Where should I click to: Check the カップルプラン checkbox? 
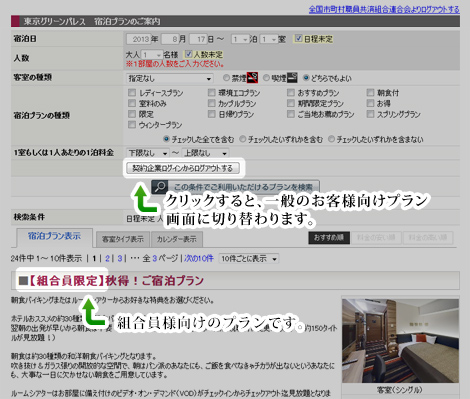click(212, 103)
